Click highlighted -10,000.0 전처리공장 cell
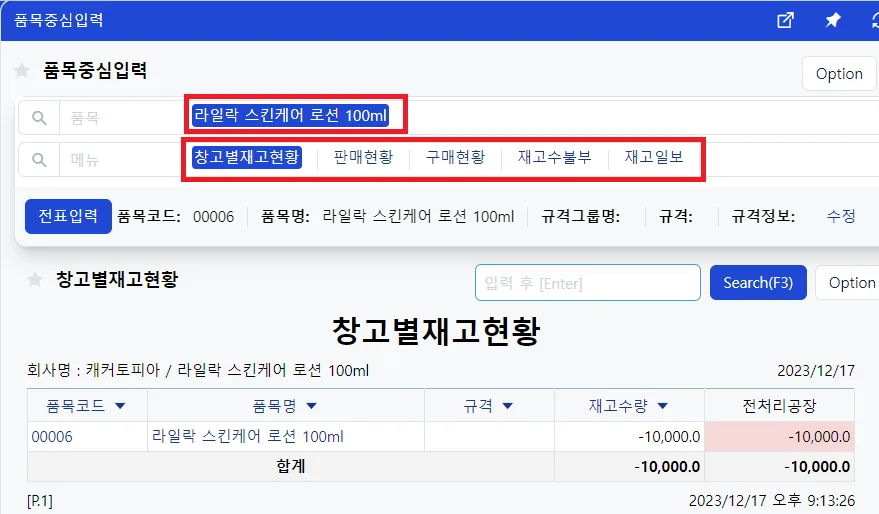This screenshot has width=879, height=514. coord(779,437)
